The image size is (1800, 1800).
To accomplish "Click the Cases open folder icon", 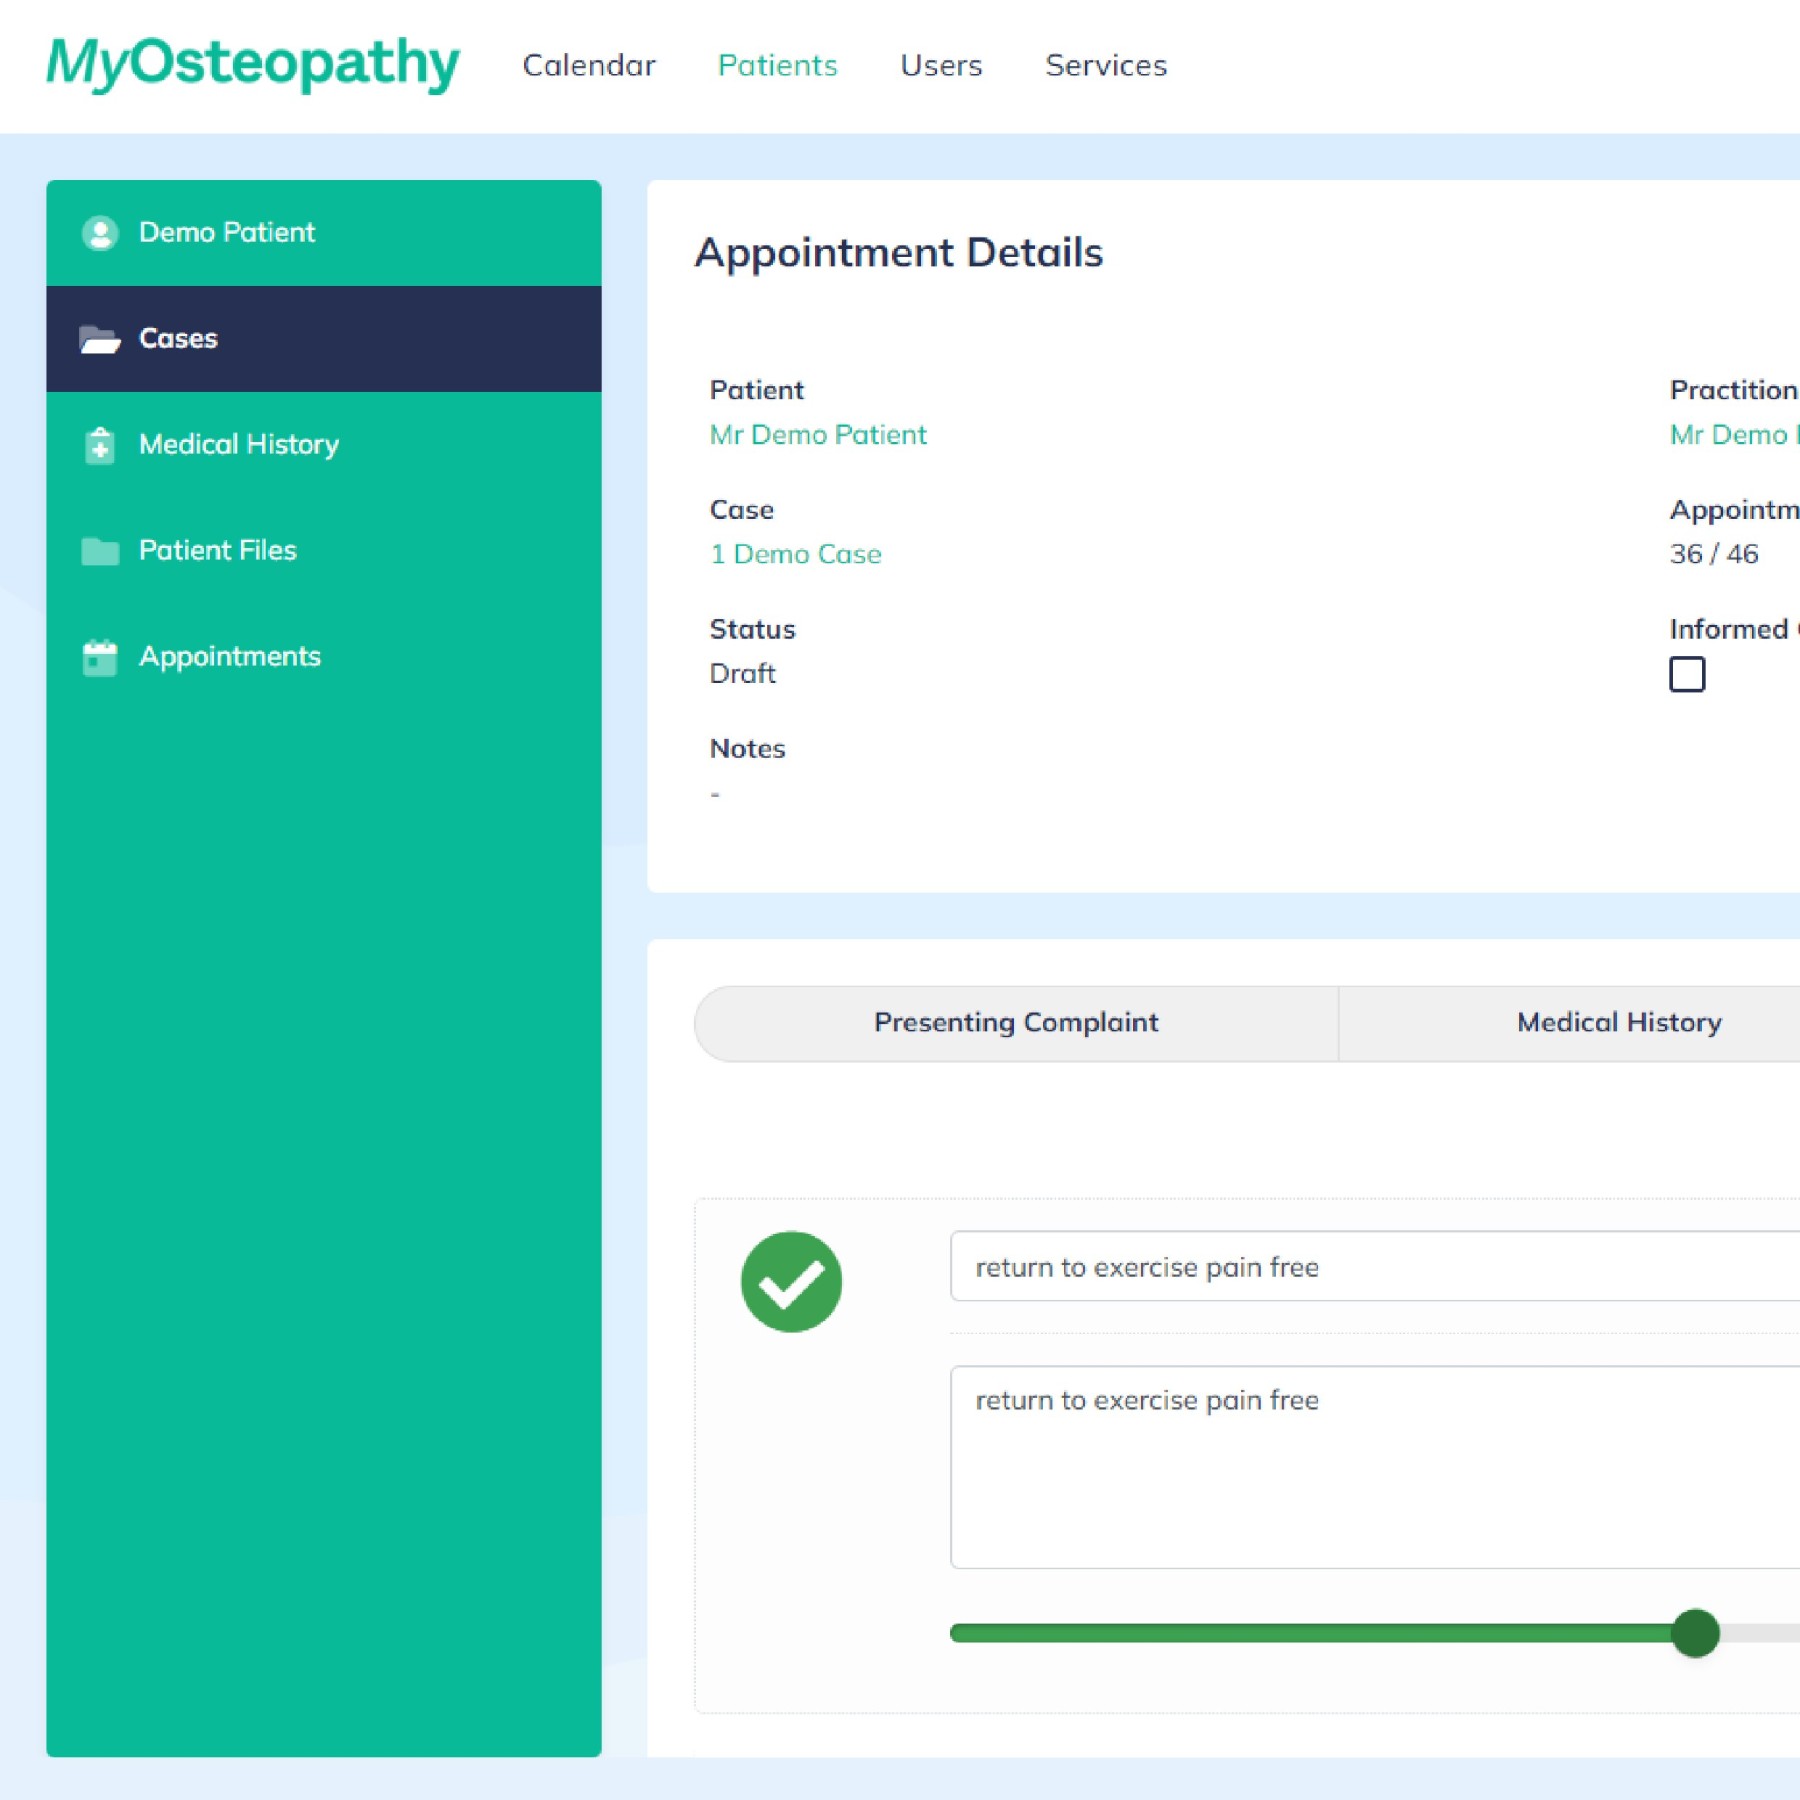I will pyautogui.click(x=100, y=339).
